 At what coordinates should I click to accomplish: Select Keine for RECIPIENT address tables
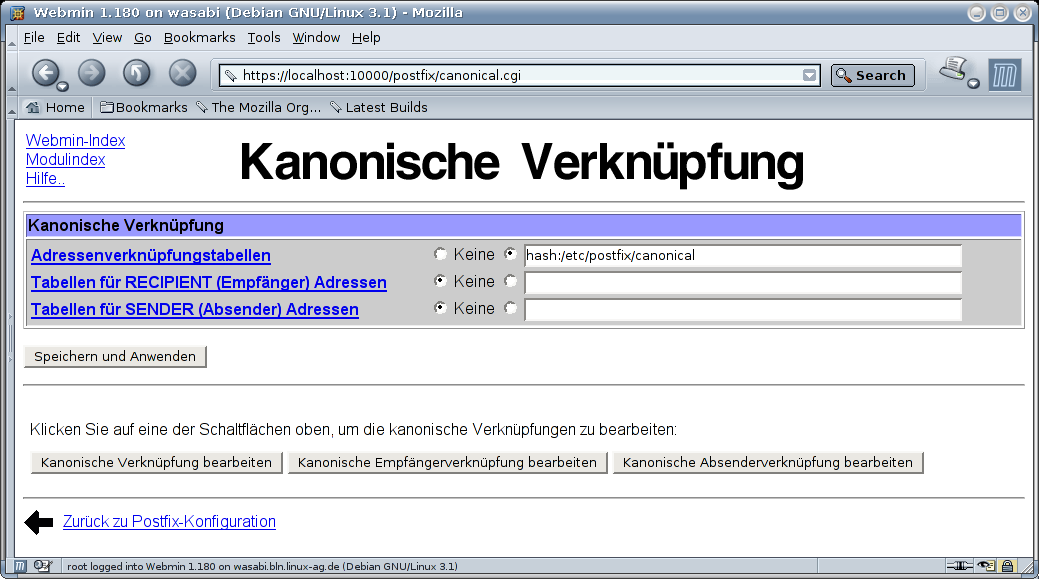[x=440, y=281]
